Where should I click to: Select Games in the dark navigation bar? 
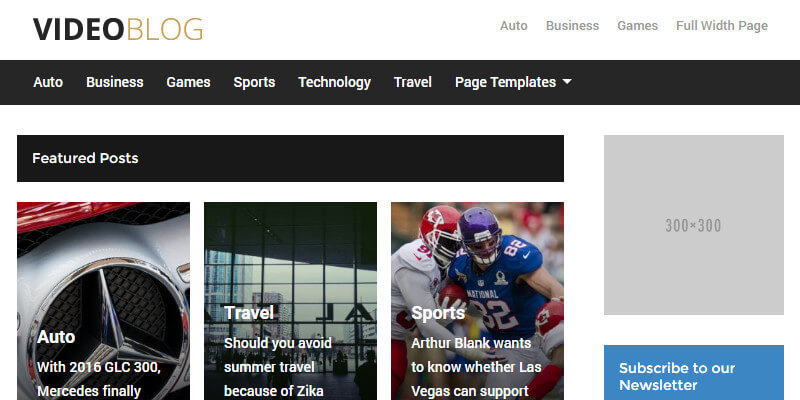point(188,82)
